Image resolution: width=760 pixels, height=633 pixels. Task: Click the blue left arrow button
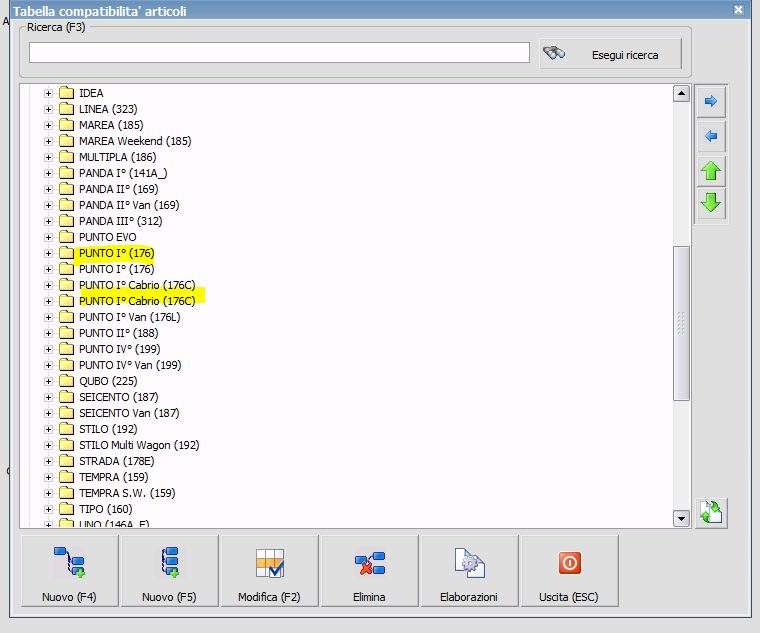[711, 136]
